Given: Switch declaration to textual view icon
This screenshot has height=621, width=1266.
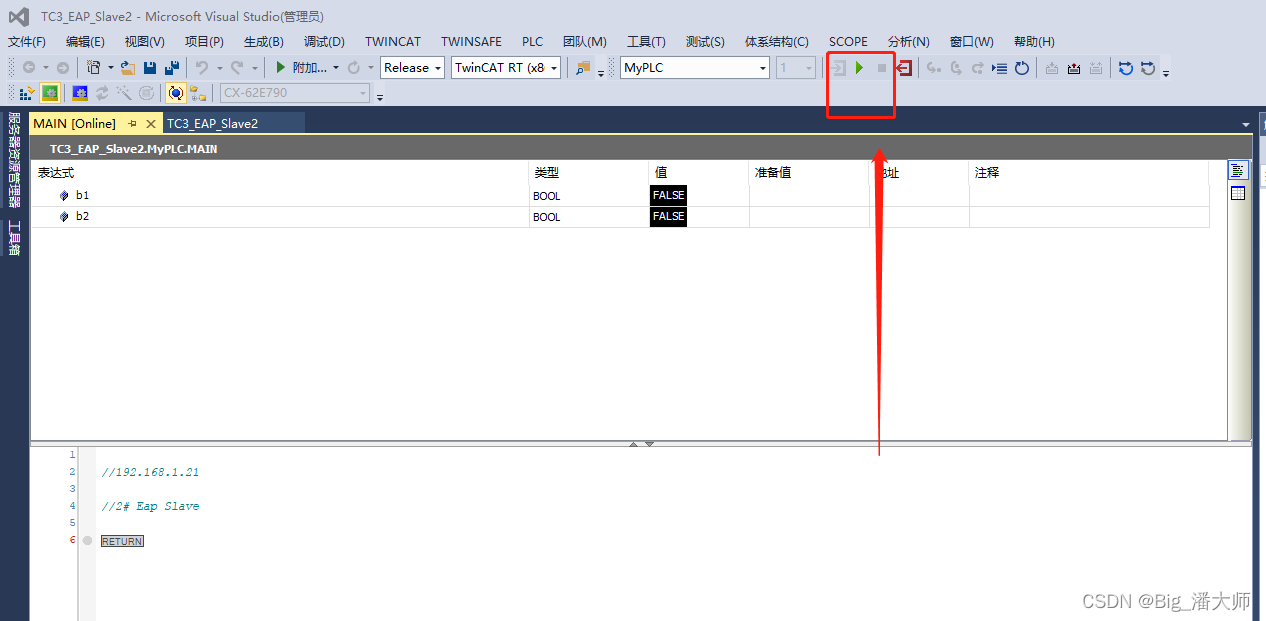Looking at the screenshot, I should click(1238, 171).
